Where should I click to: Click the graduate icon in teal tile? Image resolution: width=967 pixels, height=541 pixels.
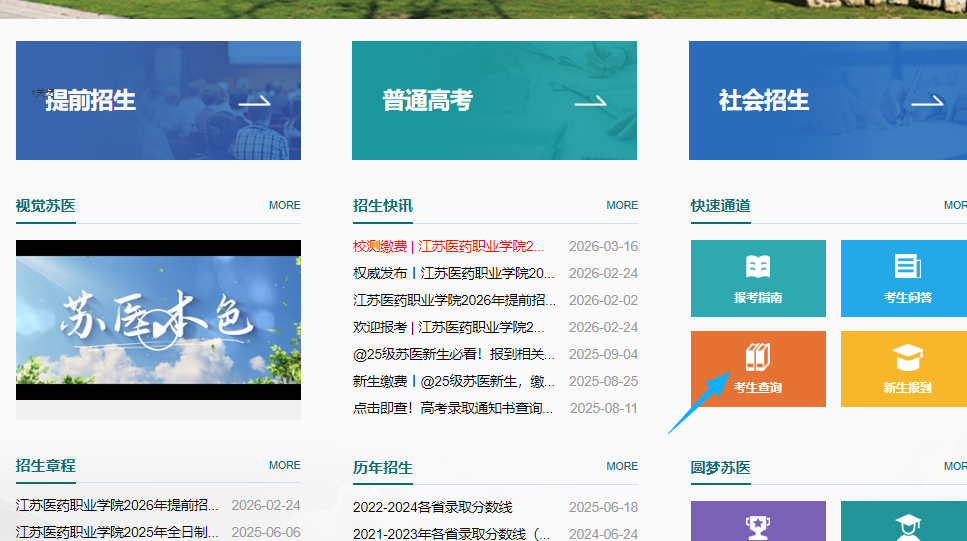[907, 524]
